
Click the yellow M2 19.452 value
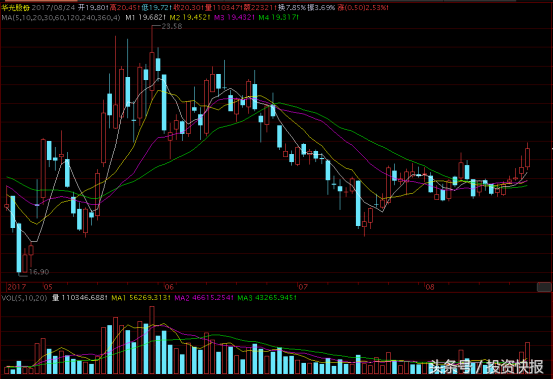pyautogui.click(x=190, y=17)
